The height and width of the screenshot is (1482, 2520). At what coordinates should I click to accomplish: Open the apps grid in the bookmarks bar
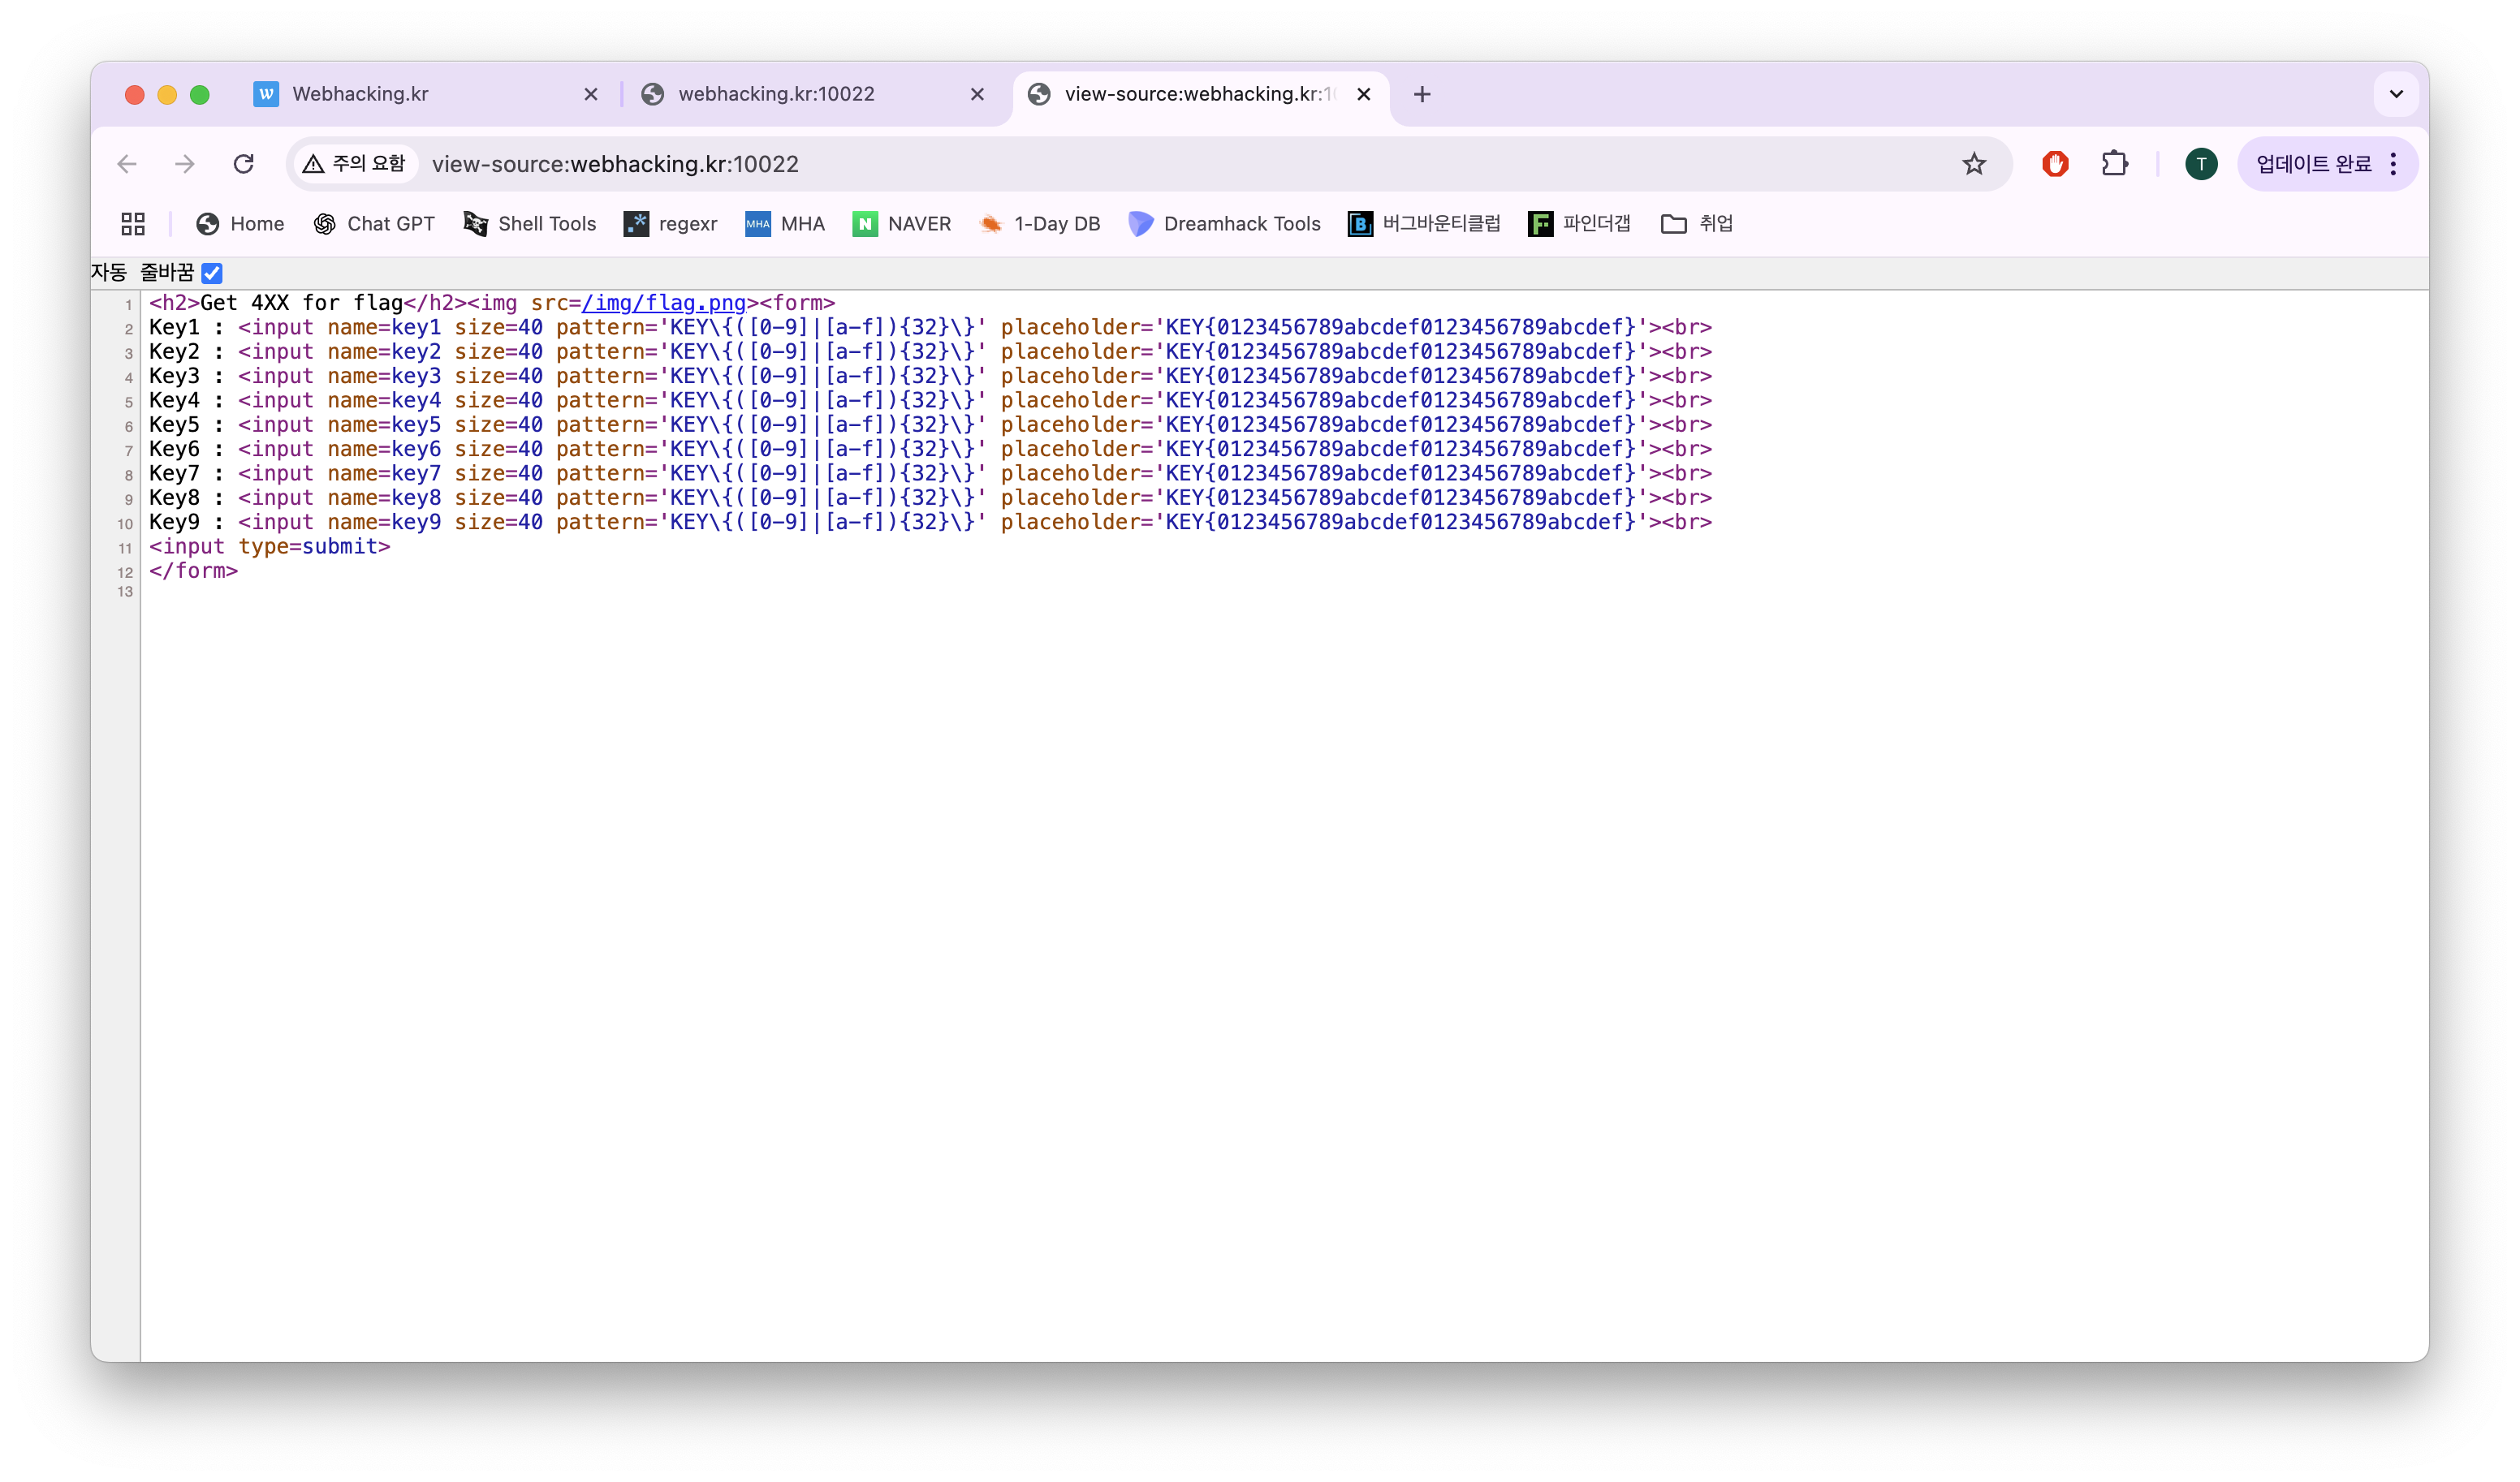point(133,224)
